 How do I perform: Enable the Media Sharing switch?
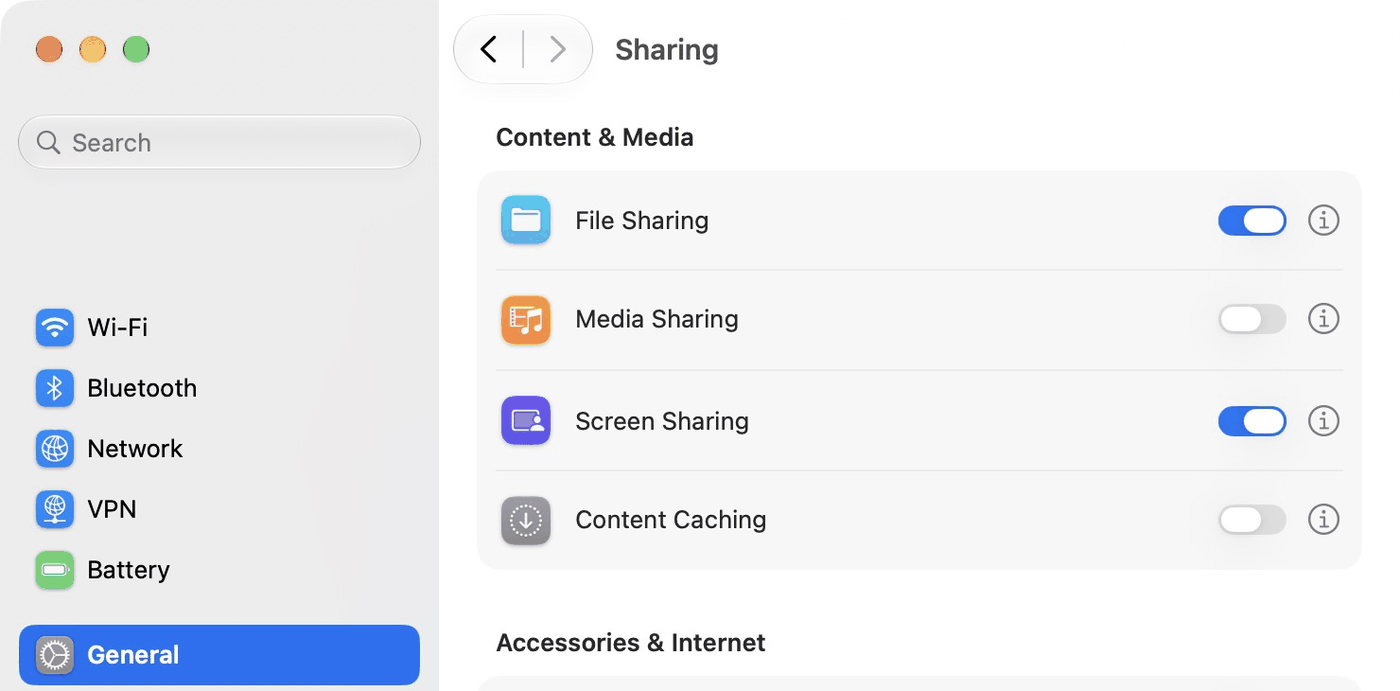pyautogui.click(x=1252, y=319)
